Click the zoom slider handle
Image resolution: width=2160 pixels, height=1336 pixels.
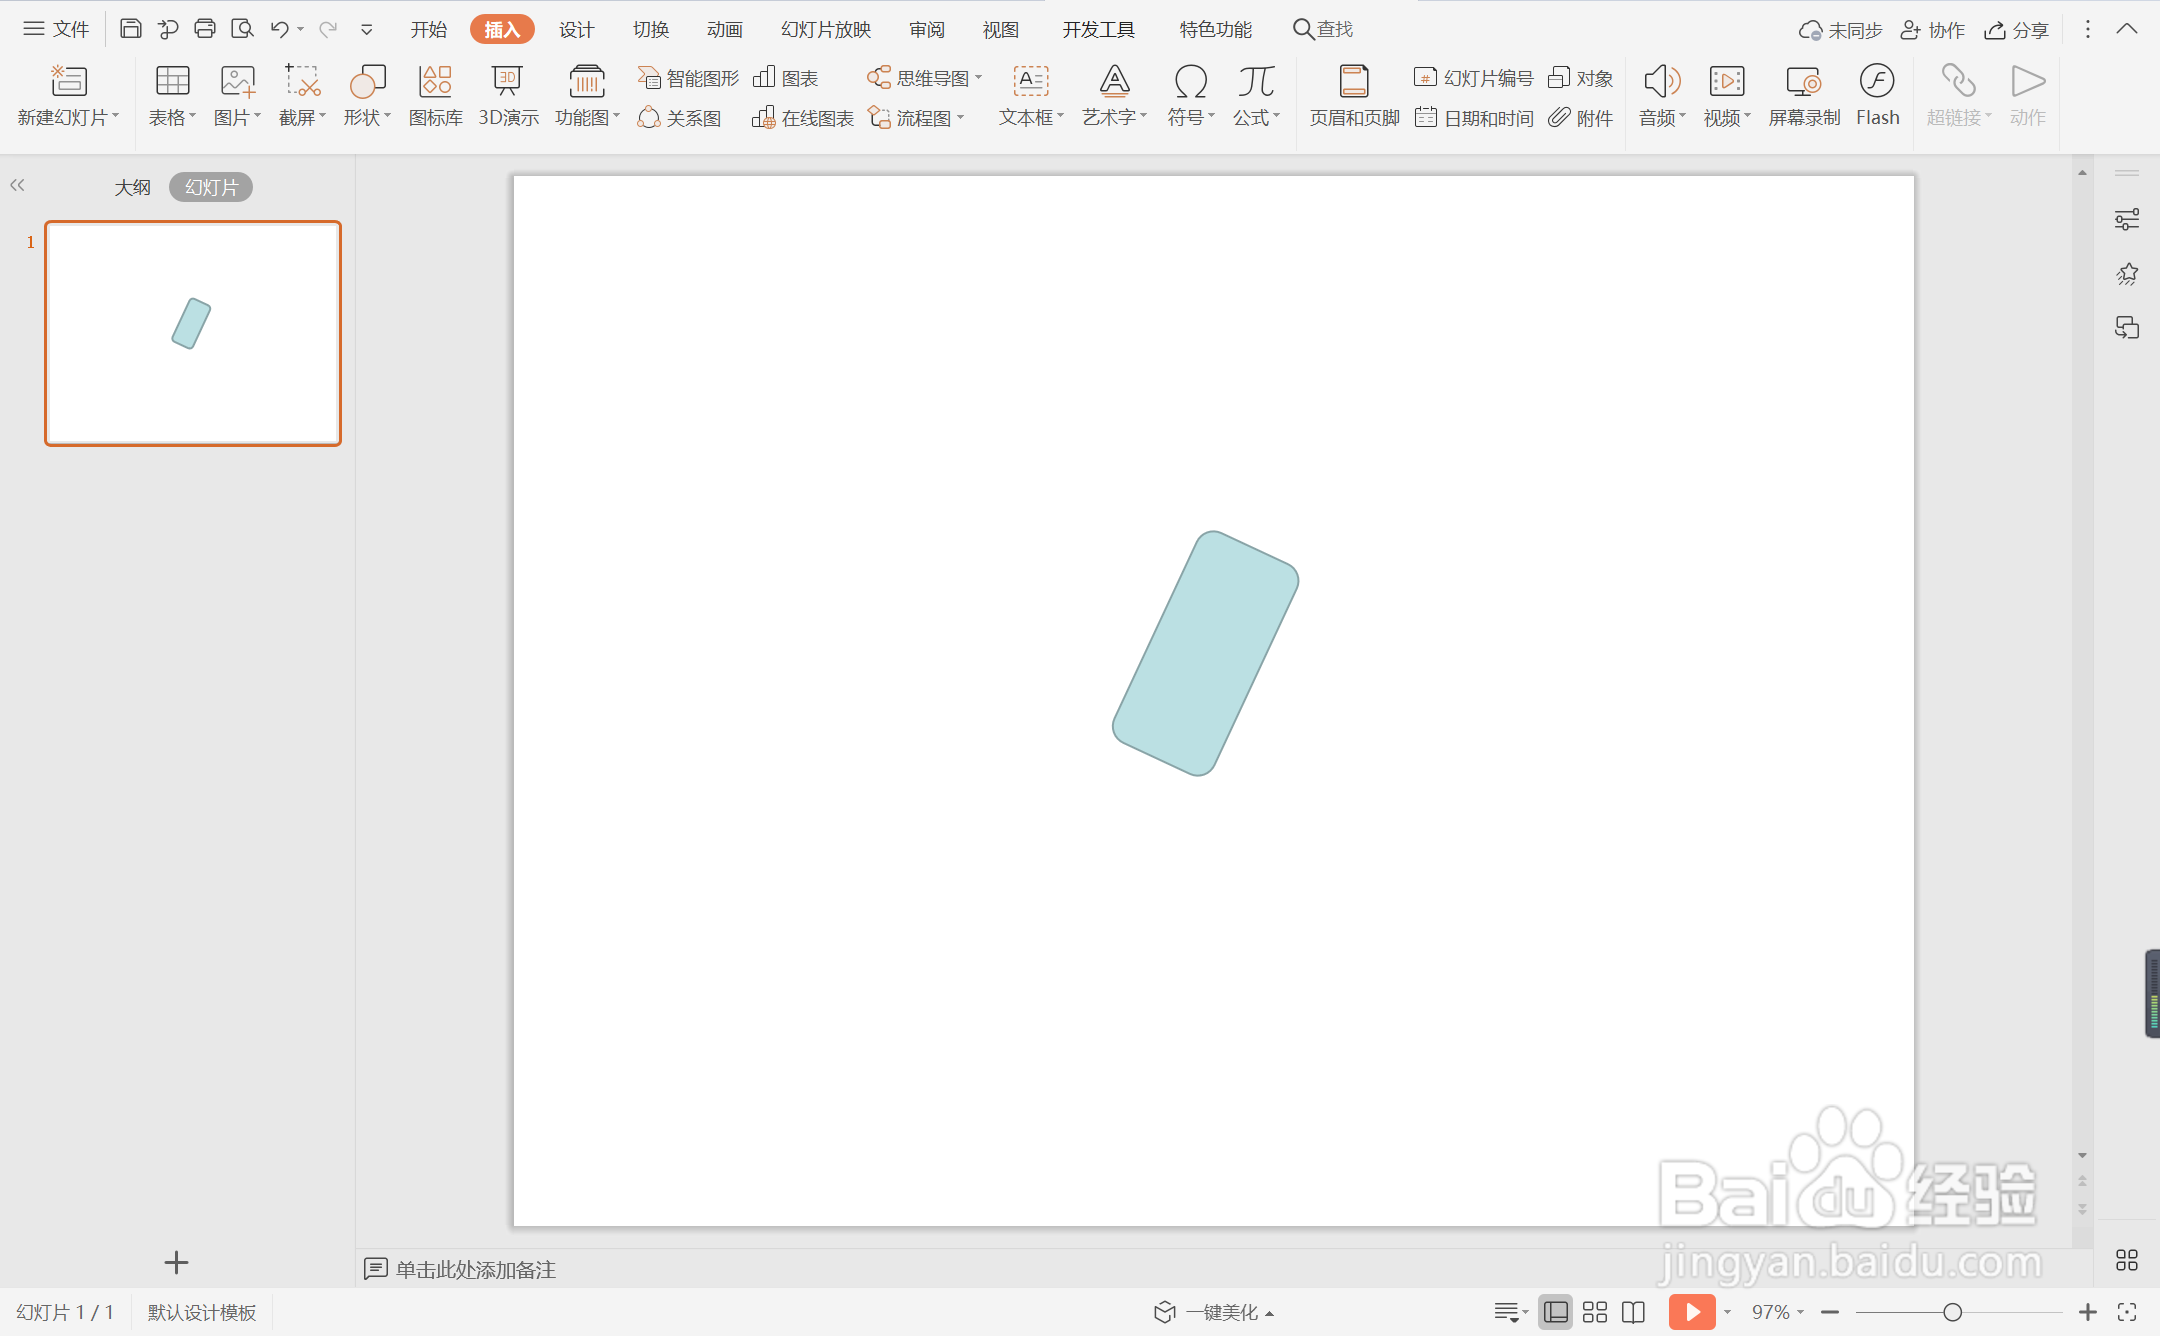[x=1952, y=1312]
